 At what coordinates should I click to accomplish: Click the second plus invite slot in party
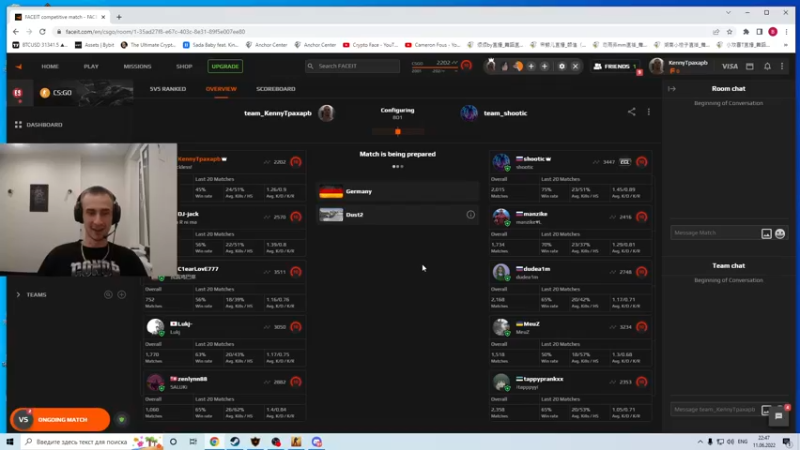(544, 66)
